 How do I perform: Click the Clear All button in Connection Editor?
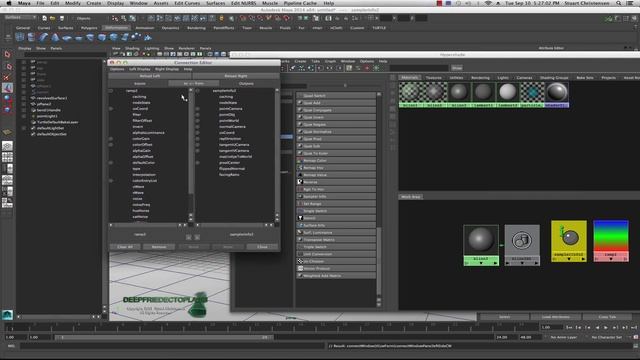(x=125, y=247)
